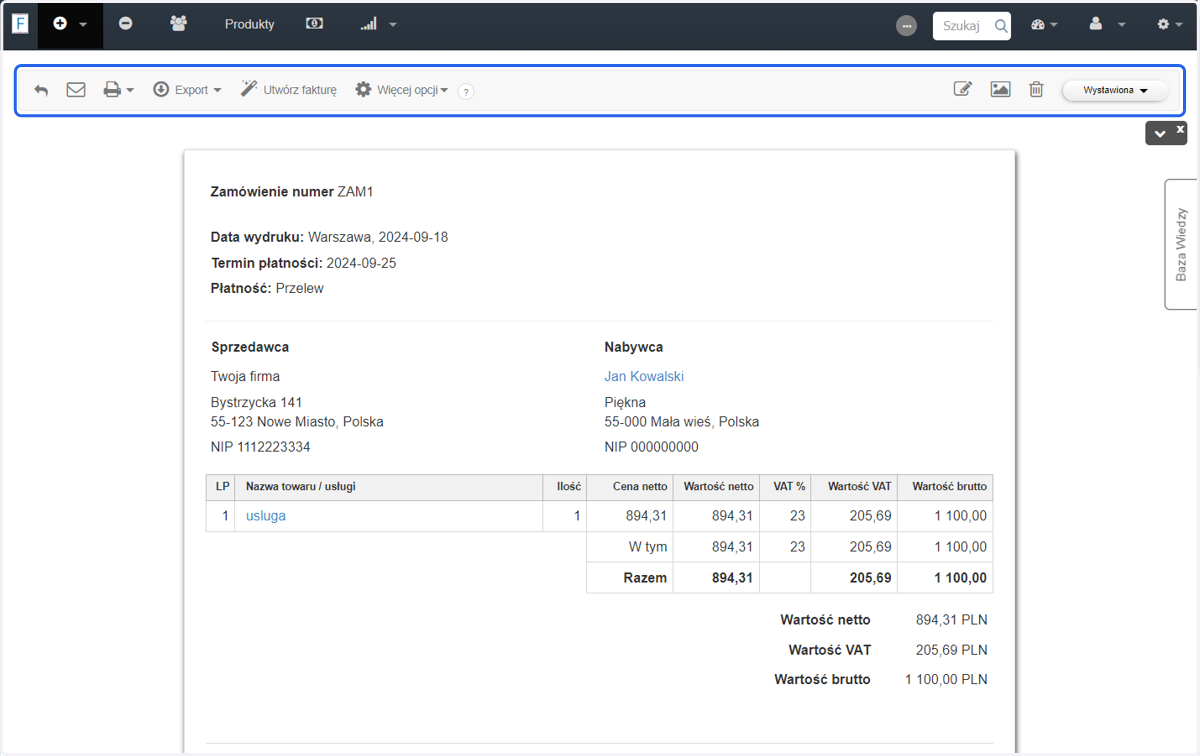Open the dashboard gauge dropdown
The image size is (1200, 756).
1044,25
